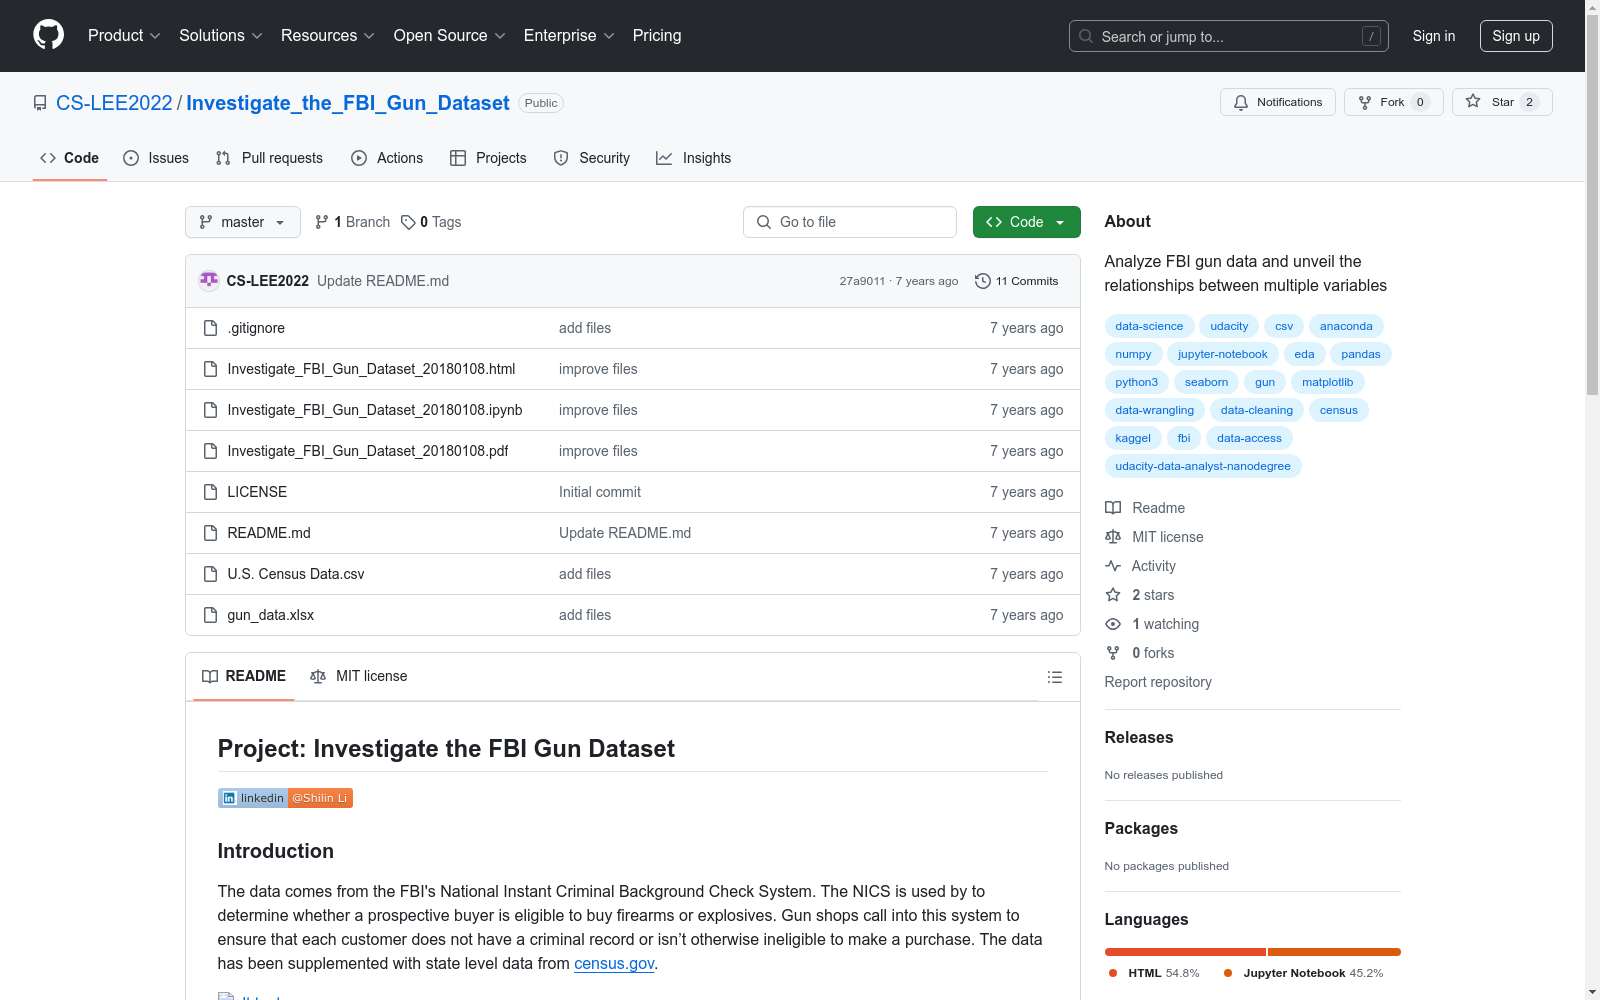The image size is (1600, 1000).
Task: Click the file icon beside README.md
Action: pyautogui.click(x=210, y=533)
